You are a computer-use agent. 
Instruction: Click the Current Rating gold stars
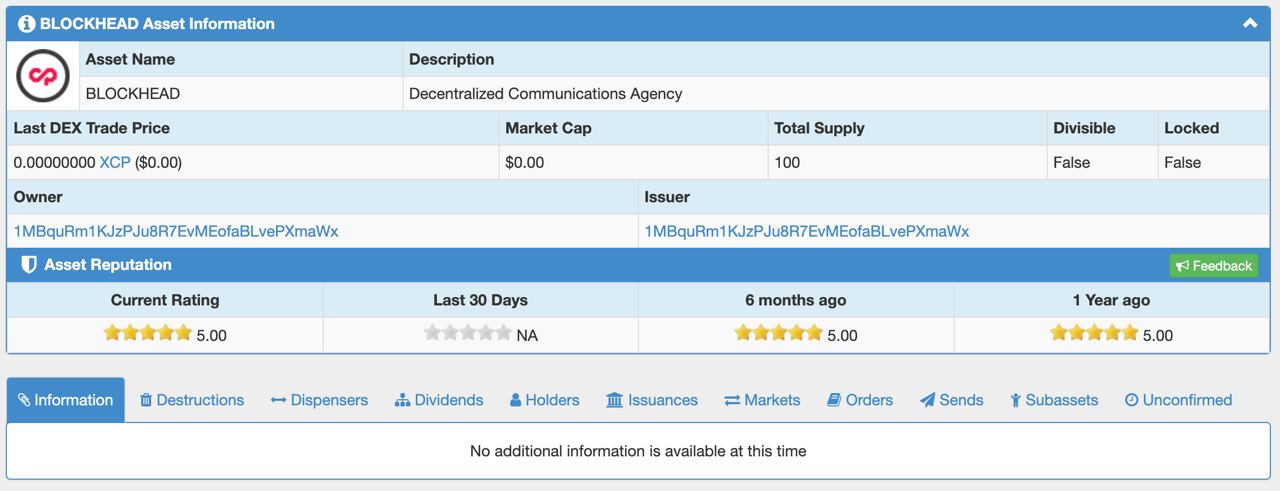[147, 333]
